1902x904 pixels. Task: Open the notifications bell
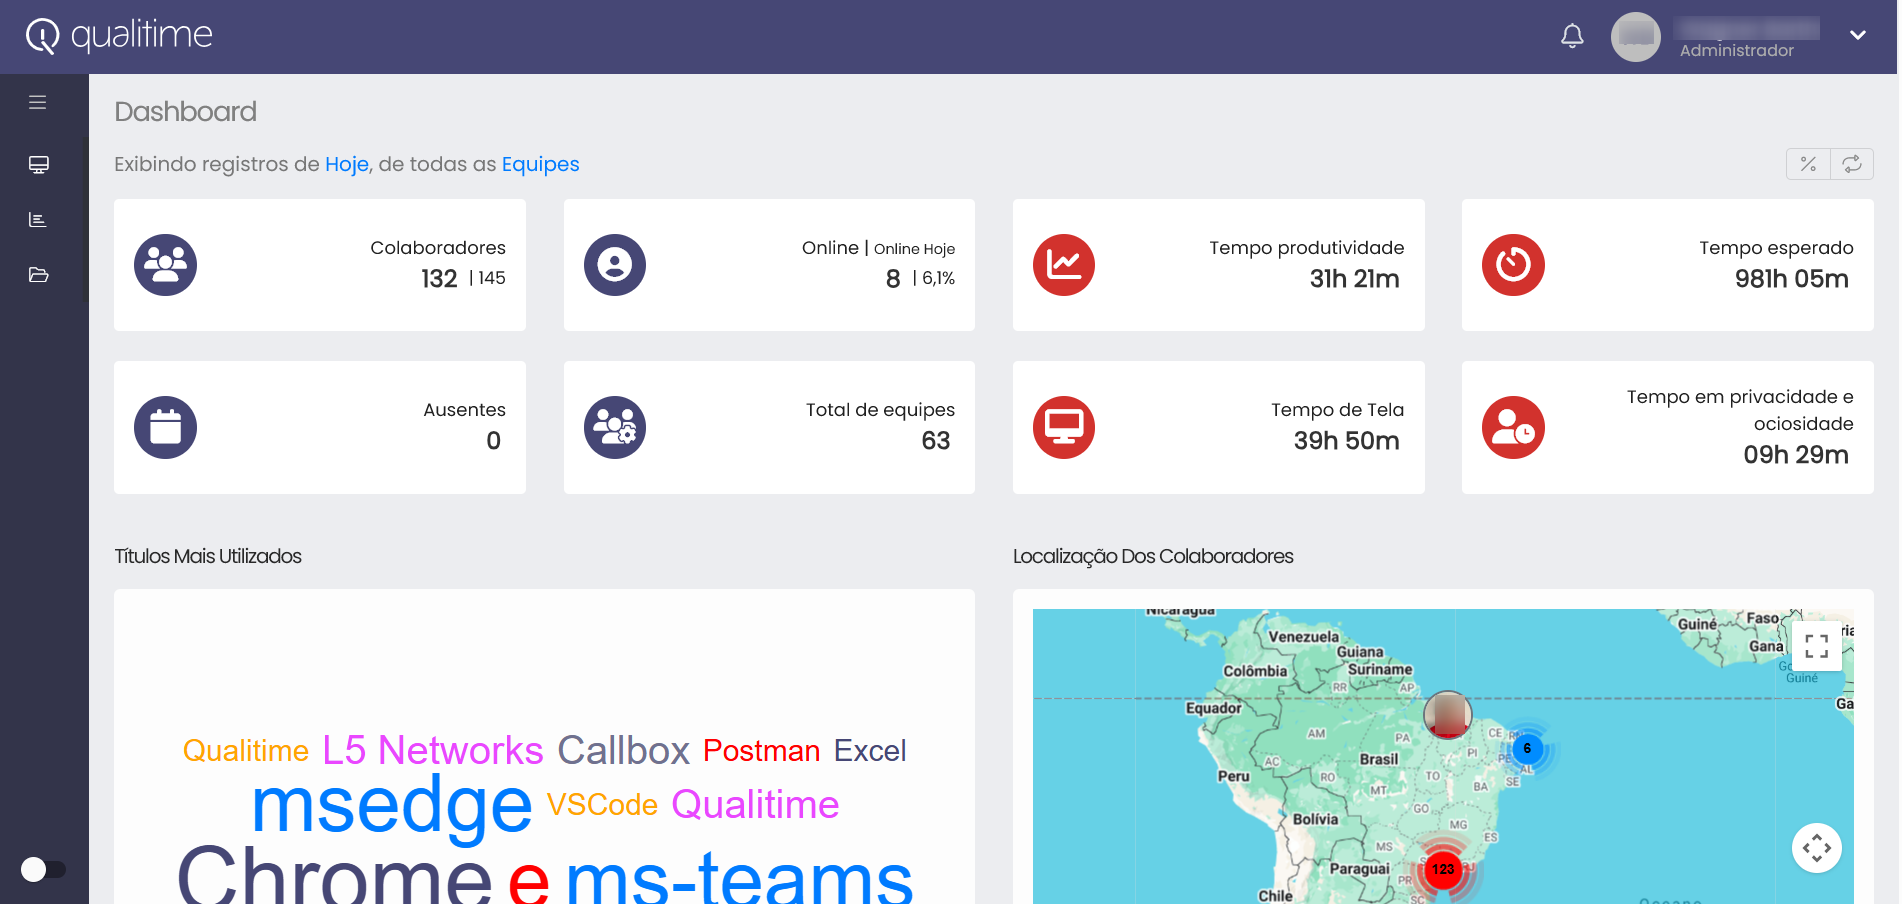[x=1572, y=36]
